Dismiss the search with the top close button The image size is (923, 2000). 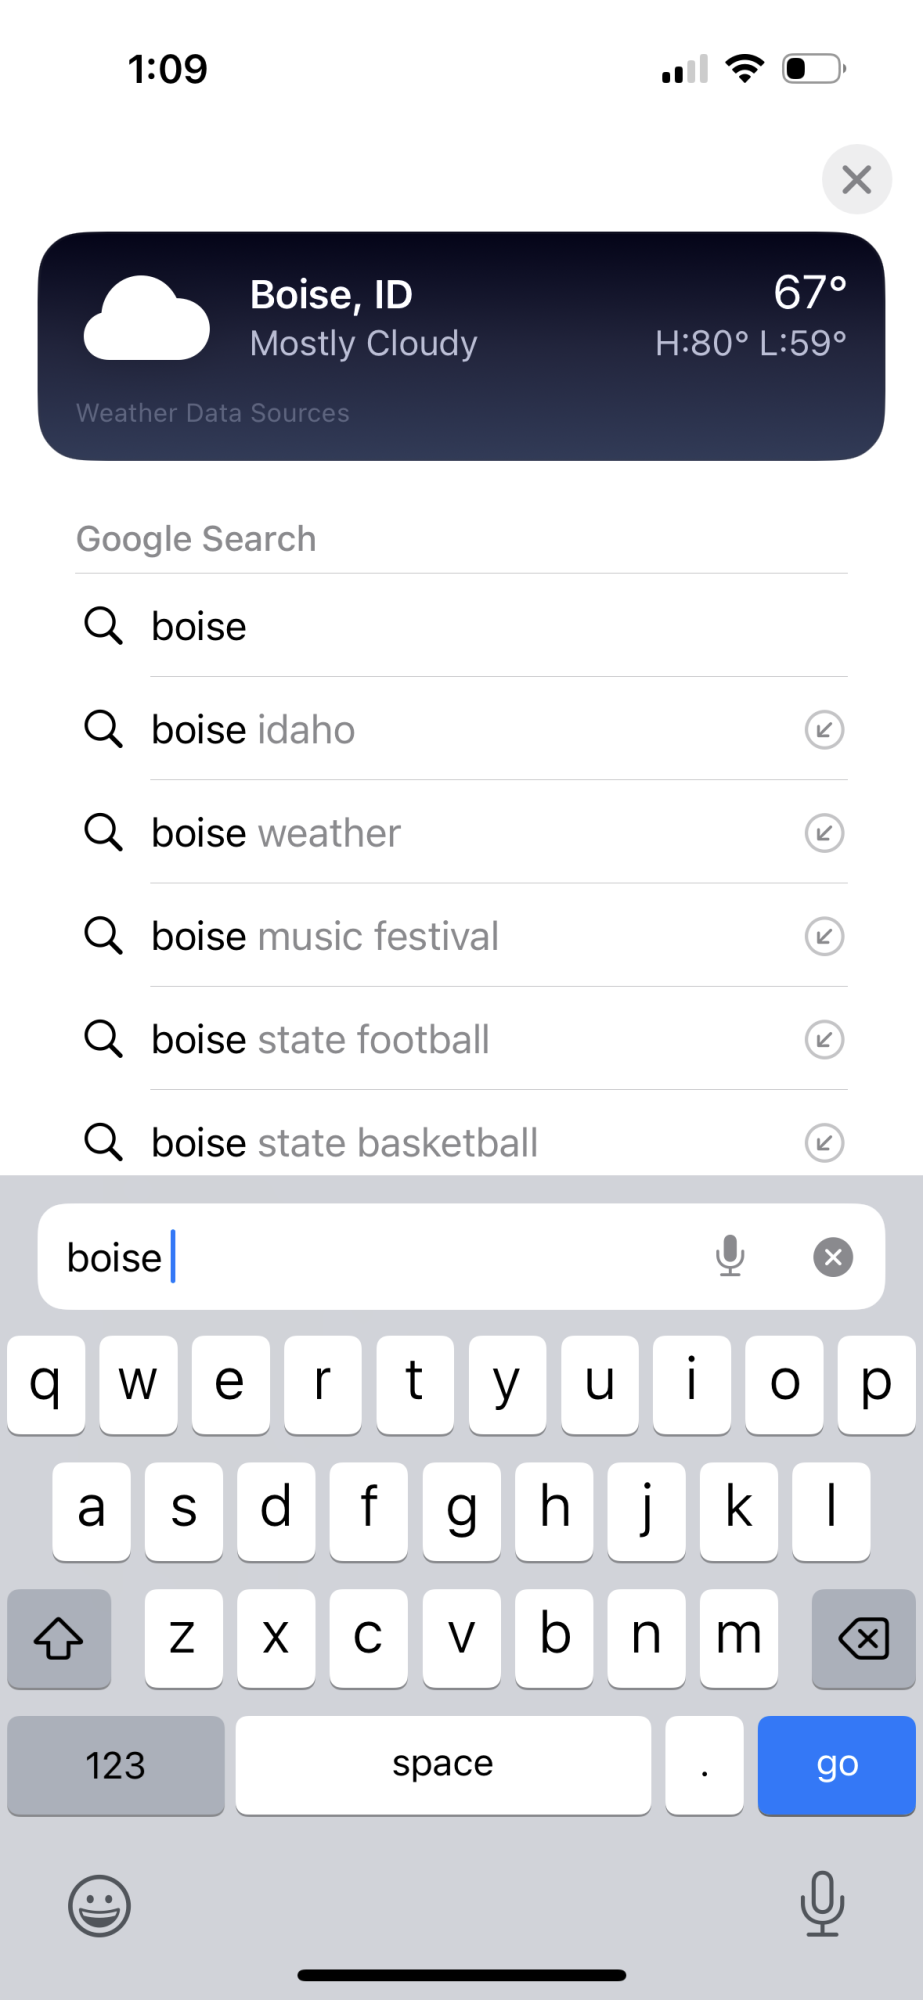[857, 180]
